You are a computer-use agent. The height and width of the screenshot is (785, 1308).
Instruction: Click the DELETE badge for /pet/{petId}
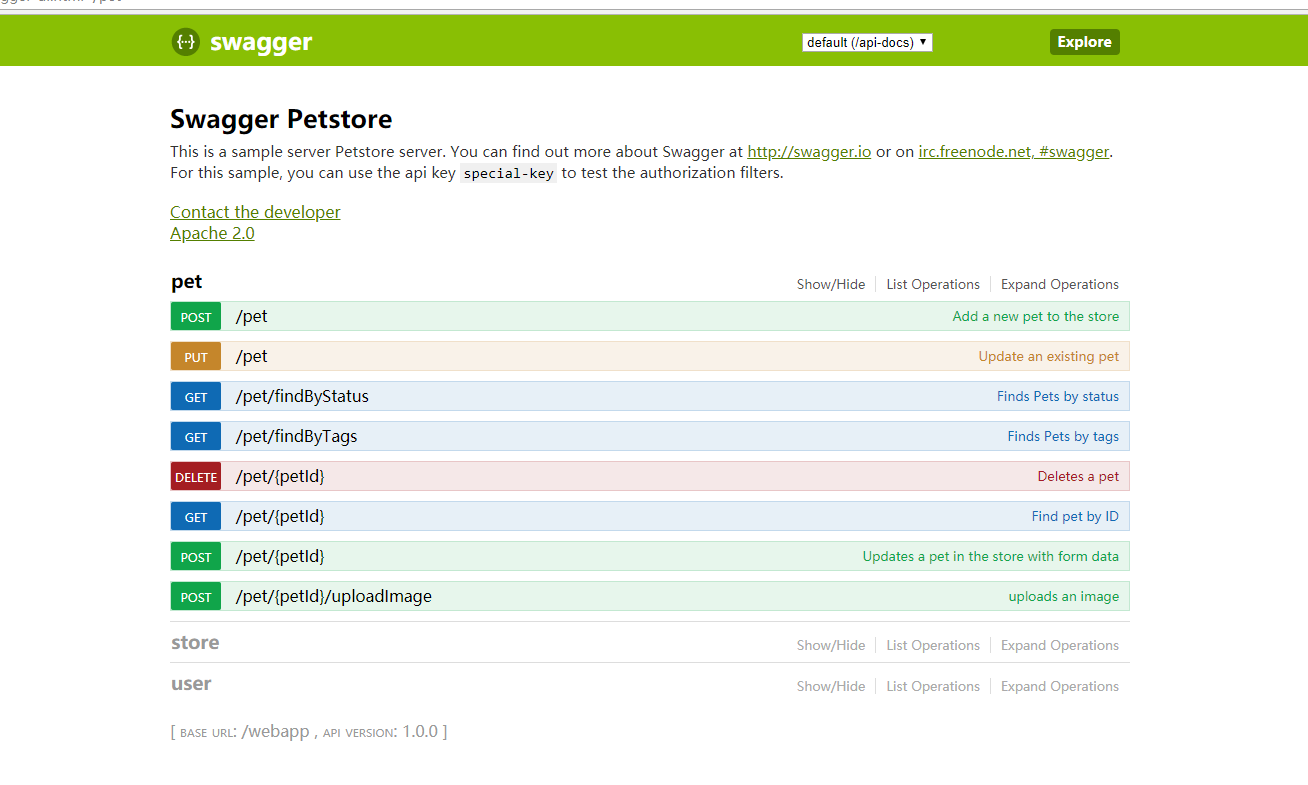coord(196,476)
